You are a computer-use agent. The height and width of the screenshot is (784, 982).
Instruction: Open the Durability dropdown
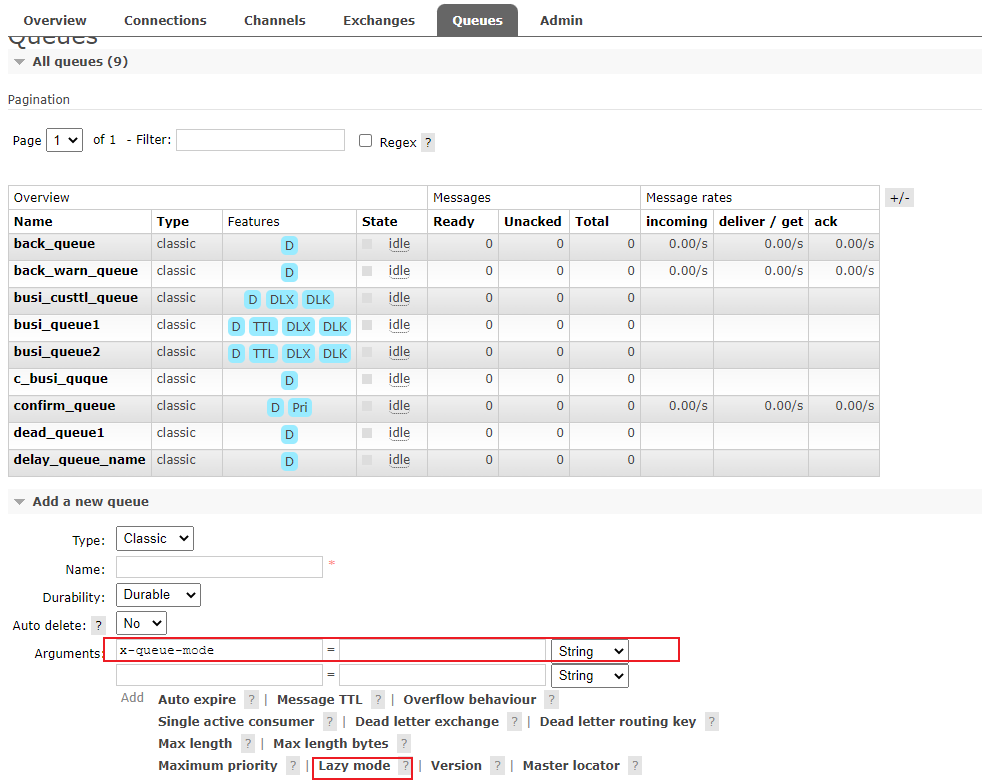tap(158, 595)
